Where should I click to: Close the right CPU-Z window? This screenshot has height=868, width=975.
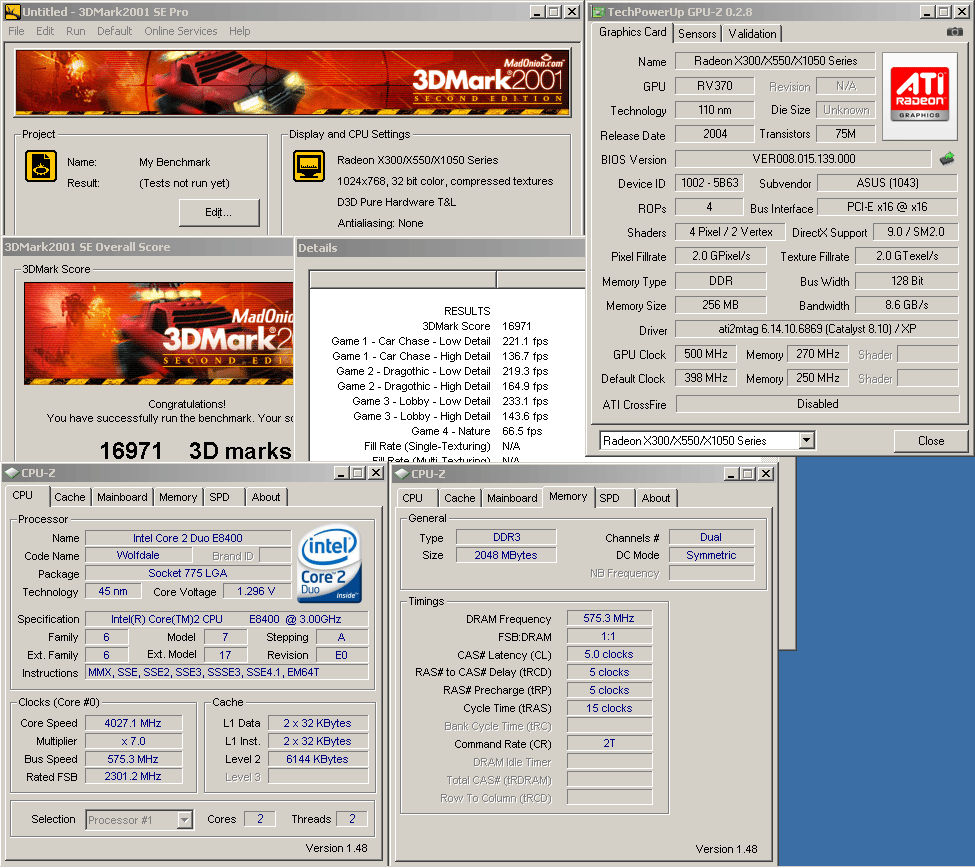(766, 474)
